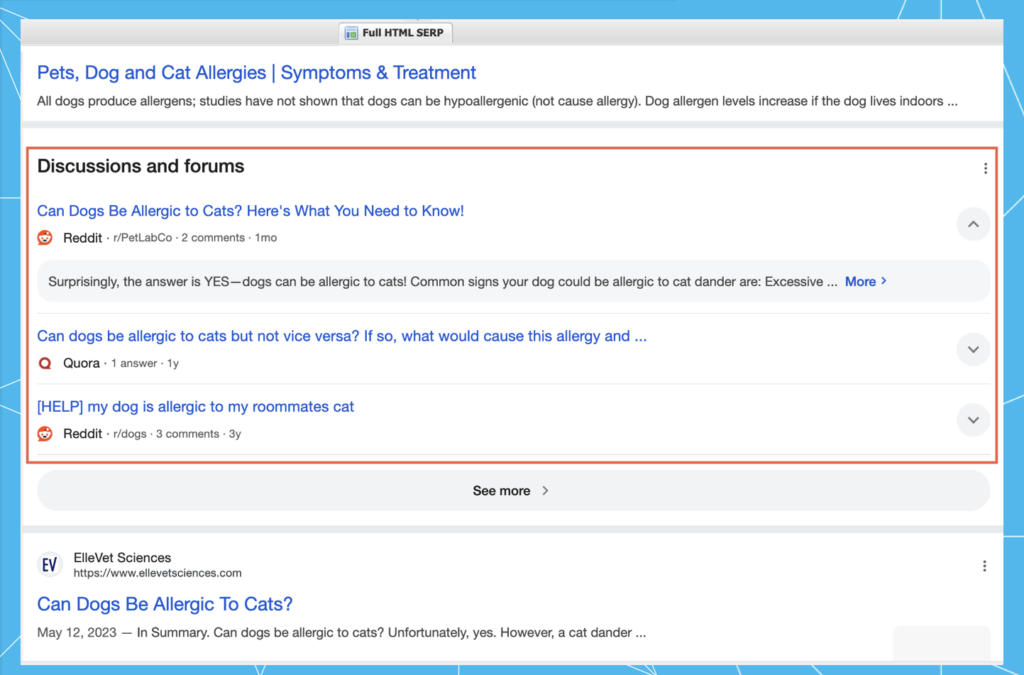Open the HELP my dog is allergic thread
The height and width of the screenshot is (675, 1024).
(x=195, y=406)
